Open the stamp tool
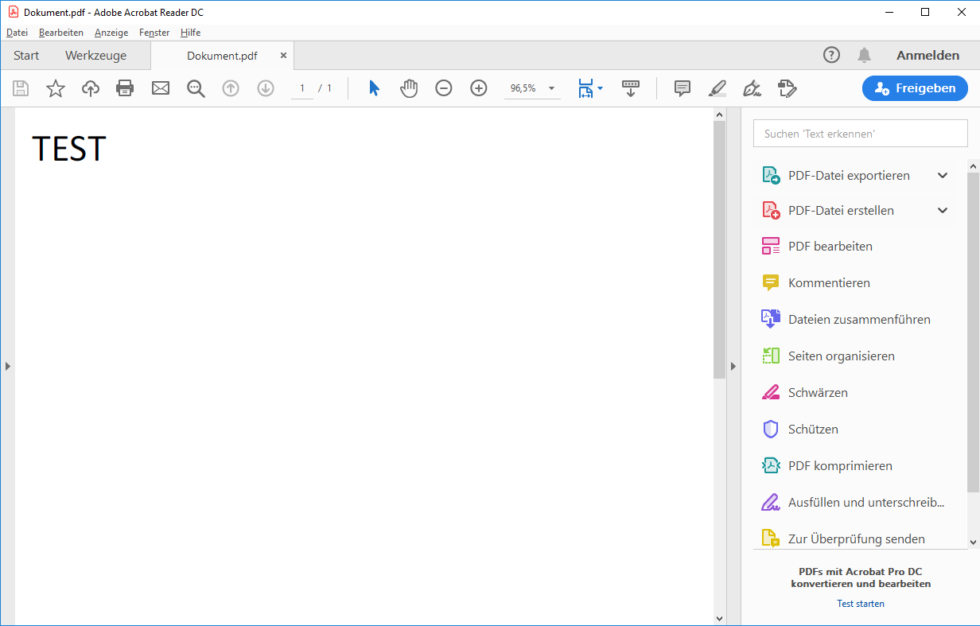The image size is (980, 626). pos(787,88)
